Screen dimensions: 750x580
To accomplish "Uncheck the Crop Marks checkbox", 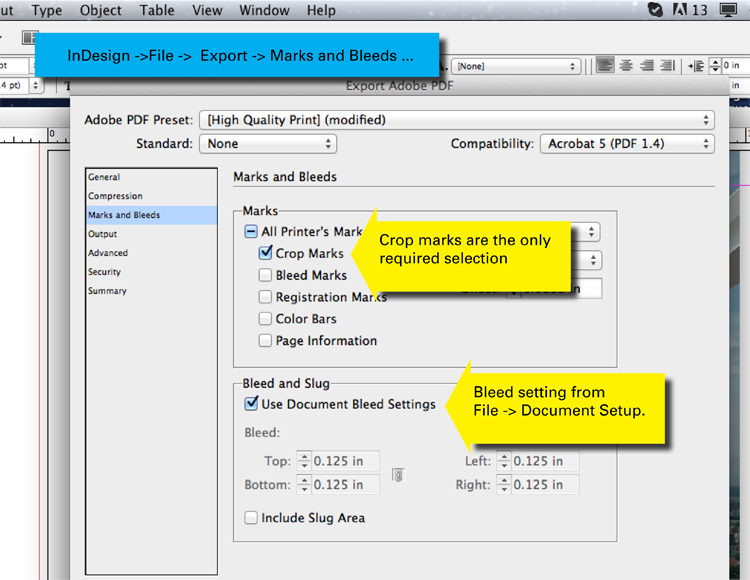I will tap(265, 252).
